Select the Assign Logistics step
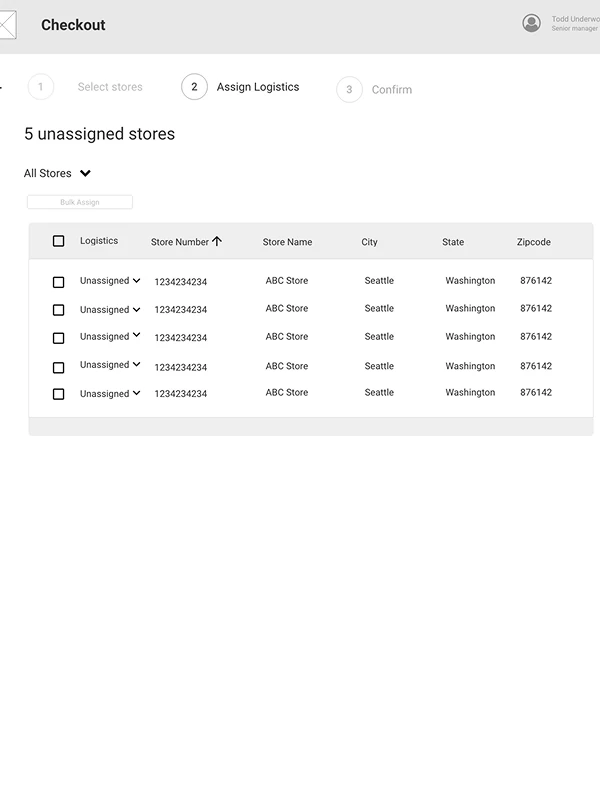The width and height of the screenshot is (600, 800). (x=258, y=87)
